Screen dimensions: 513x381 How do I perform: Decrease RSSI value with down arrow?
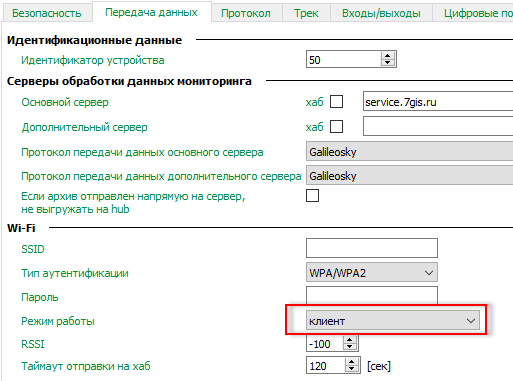tap(350, 347)
